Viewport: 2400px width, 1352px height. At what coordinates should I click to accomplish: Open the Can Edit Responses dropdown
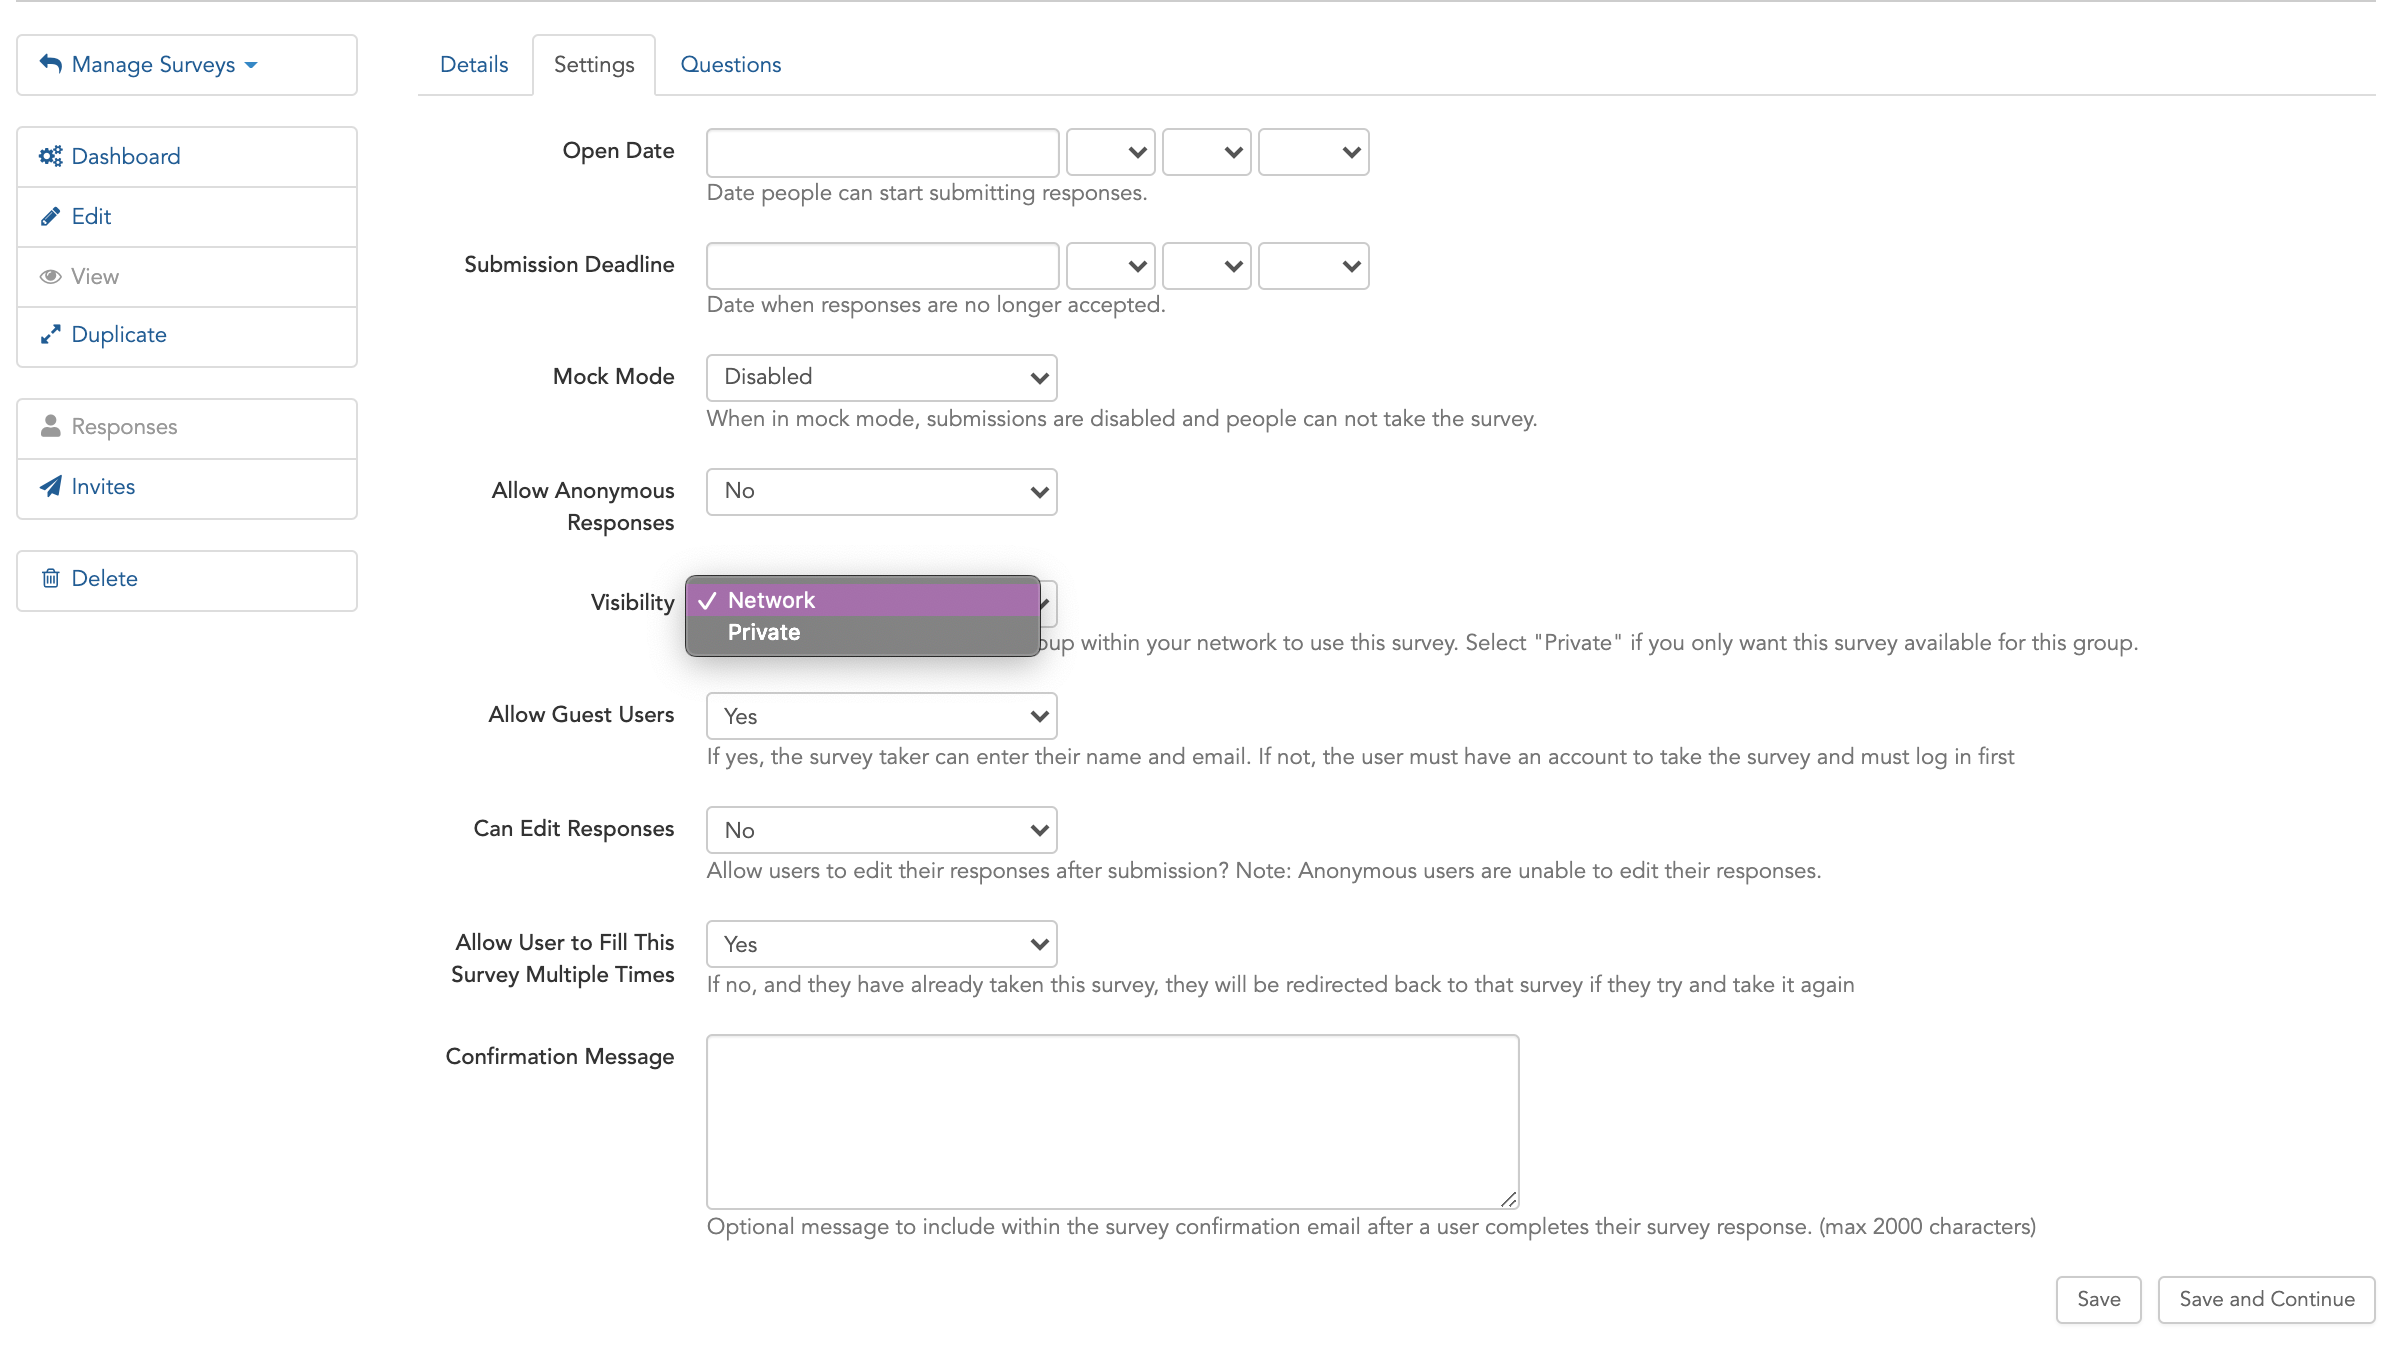click(x=882, y=830)
